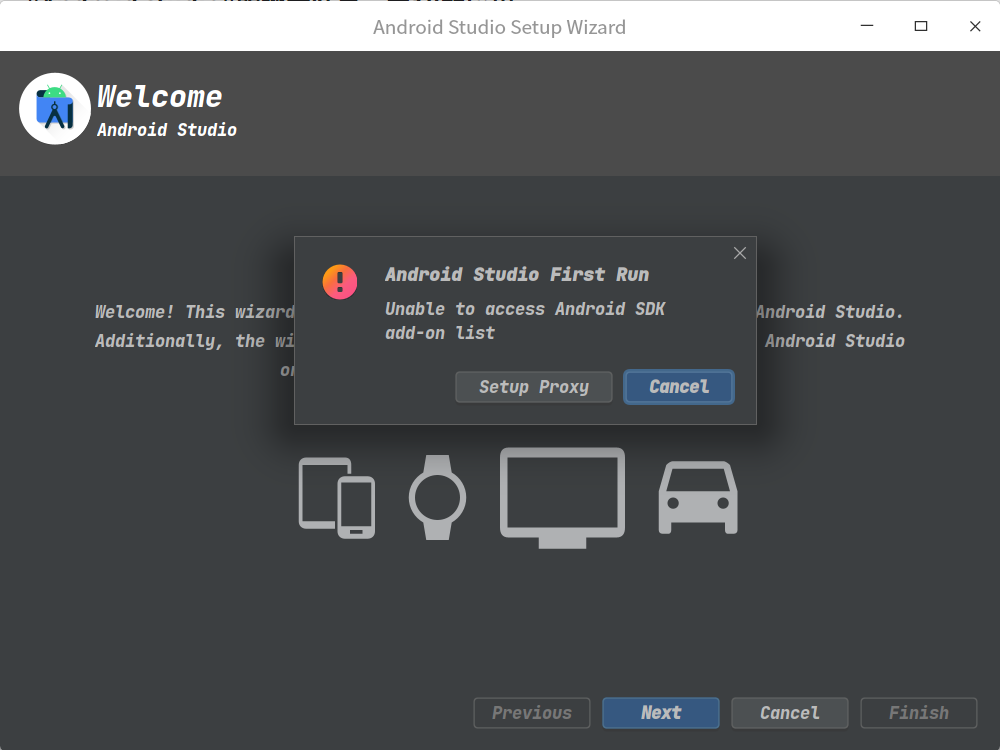Click the 'Welcome' heading text
Screen dimensions: 1000x750
click(x=159, y=97)
